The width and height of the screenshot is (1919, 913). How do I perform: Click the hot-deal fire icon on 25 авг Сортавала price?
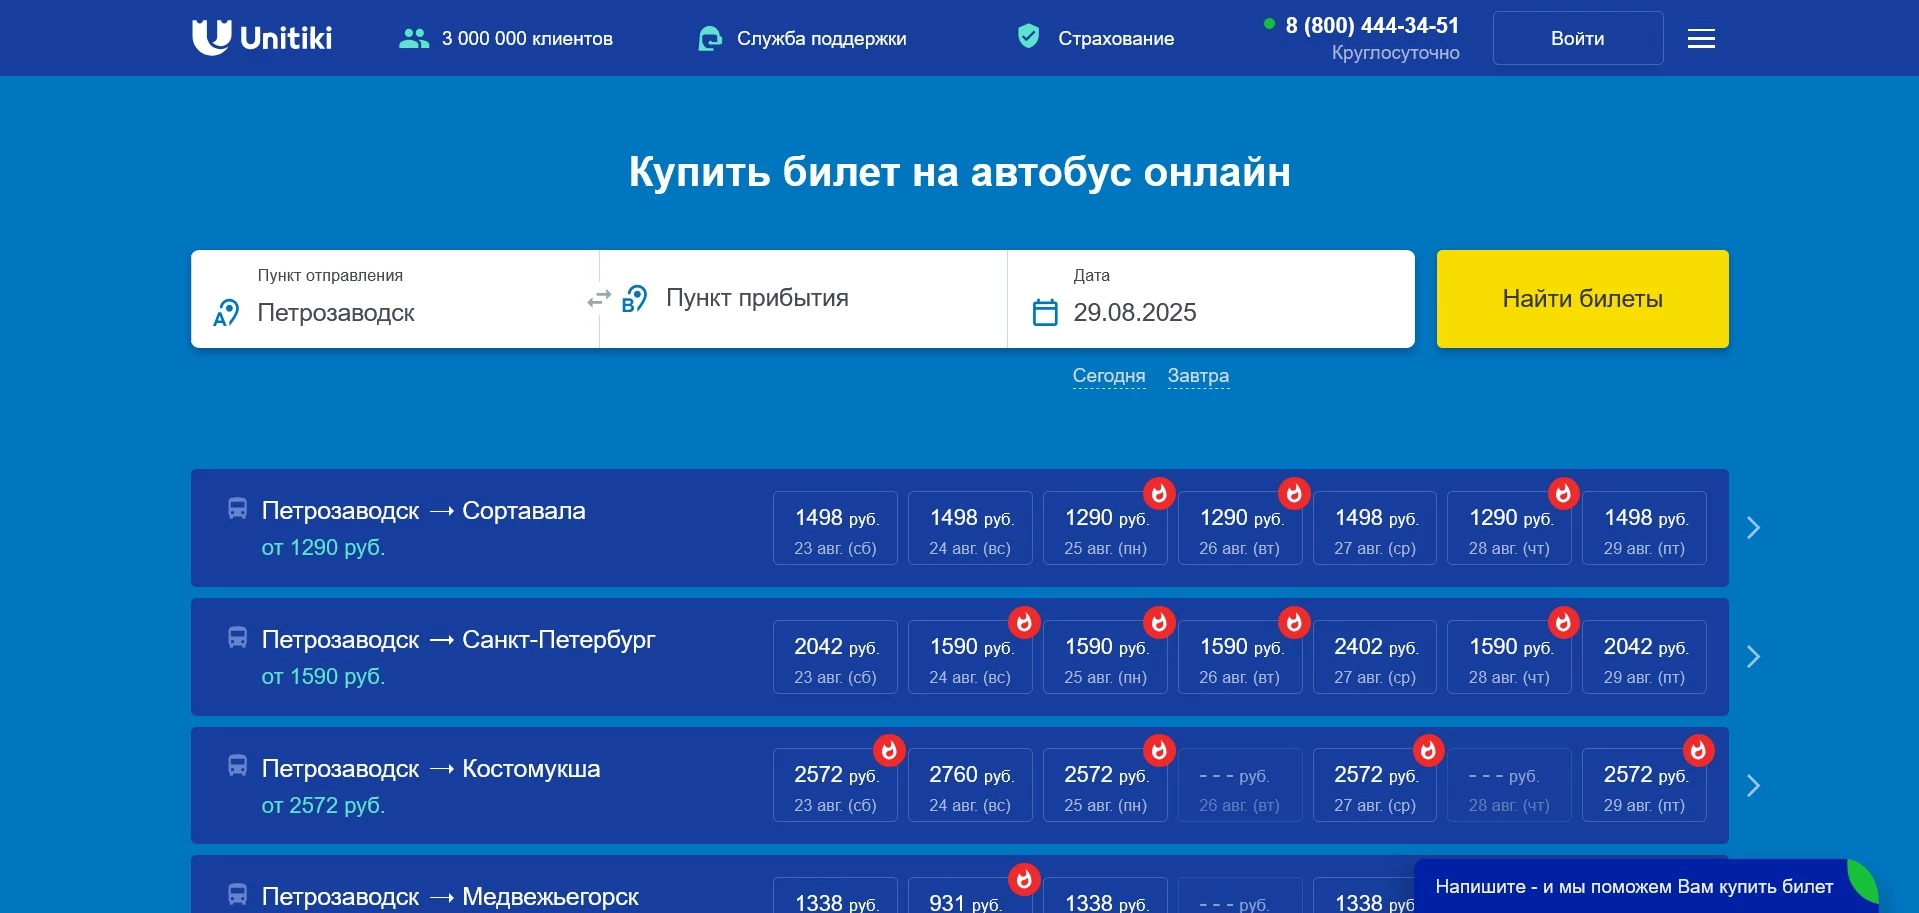coord(1159,493)
